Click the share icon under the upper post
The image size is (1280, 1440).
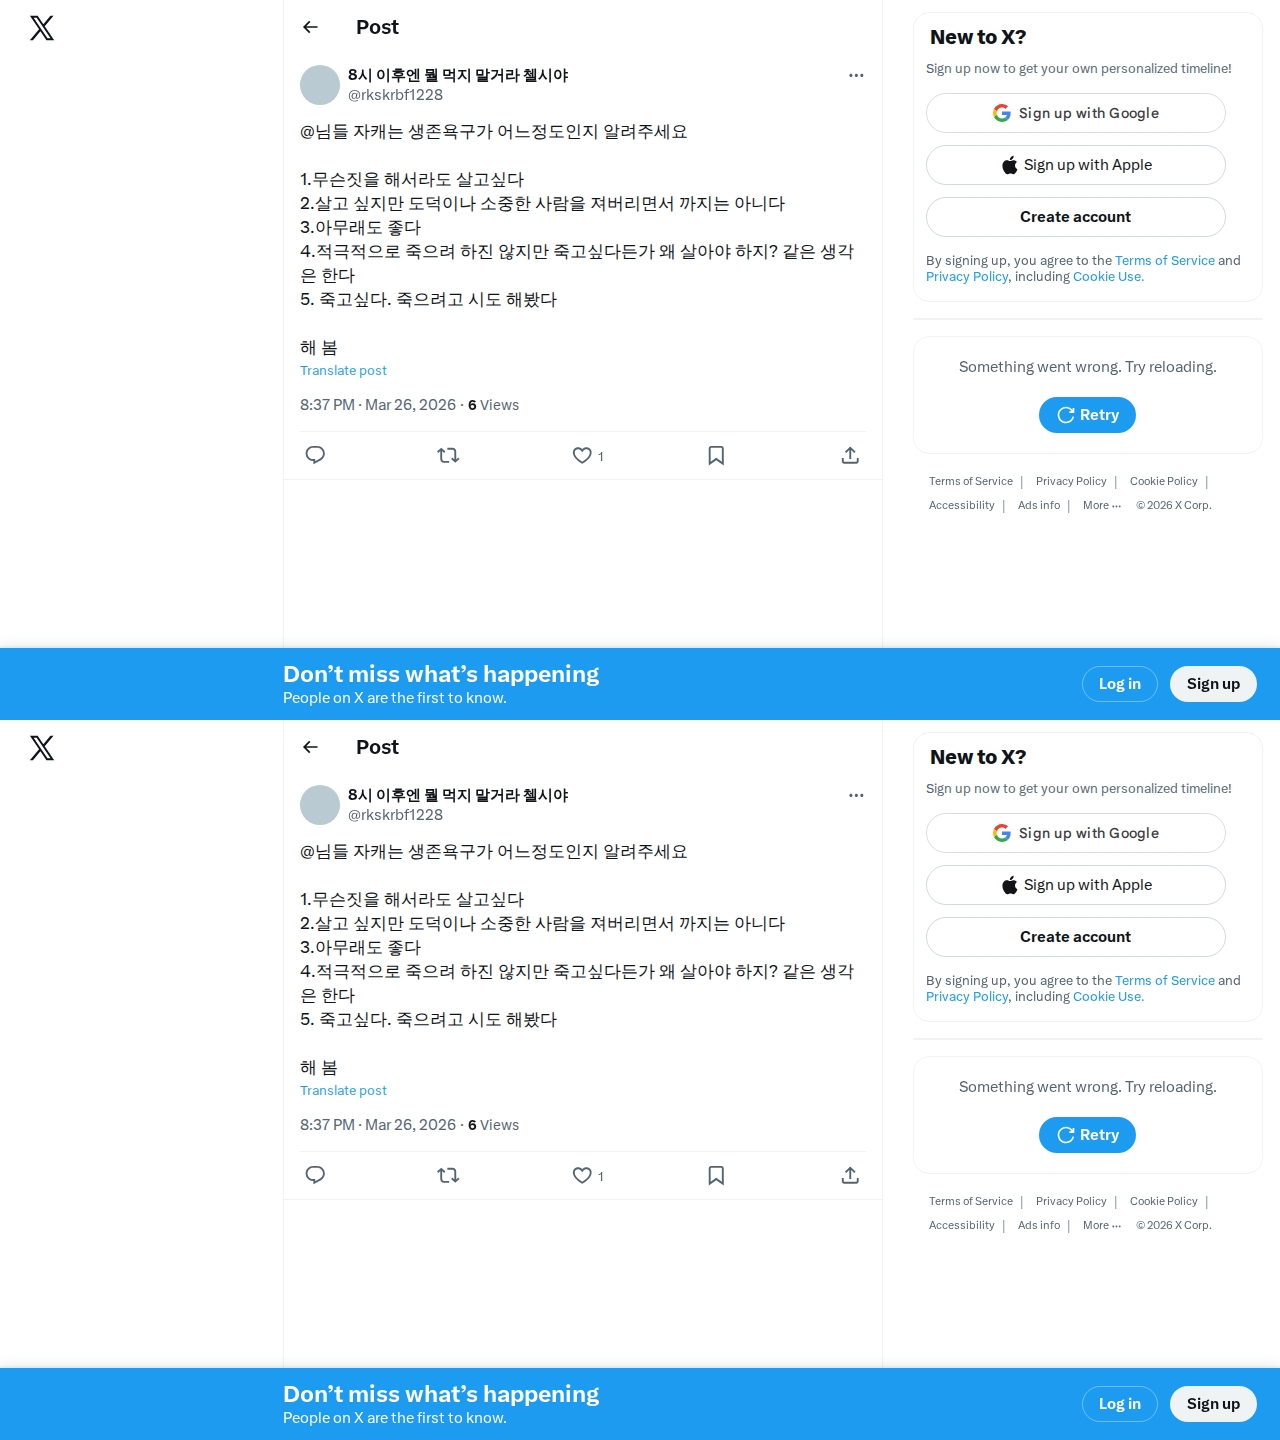pos(850,455)
